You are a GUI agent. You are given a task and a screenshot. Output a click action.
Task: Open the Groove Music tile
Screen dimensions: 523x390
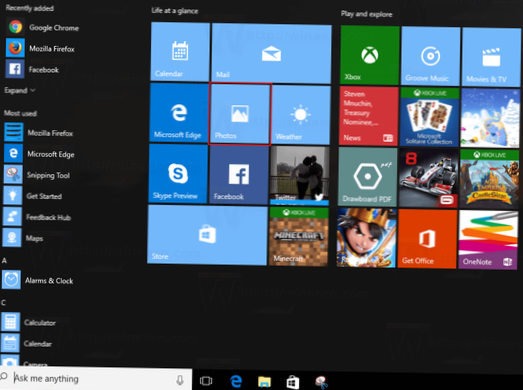point(431,56)
